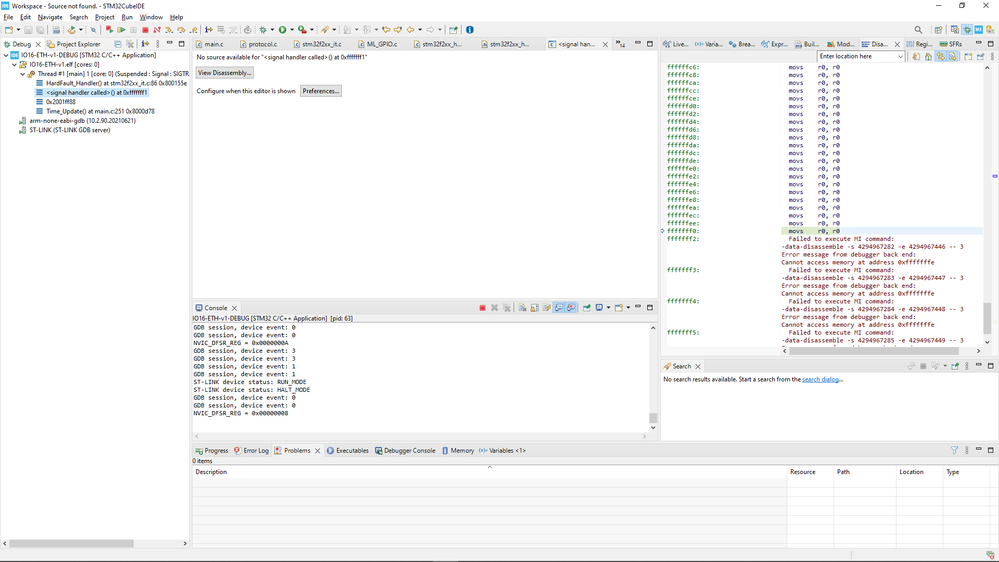Switch to the Debugger Console tab
This screenshot has height=562, width=999.
[405, 450]
